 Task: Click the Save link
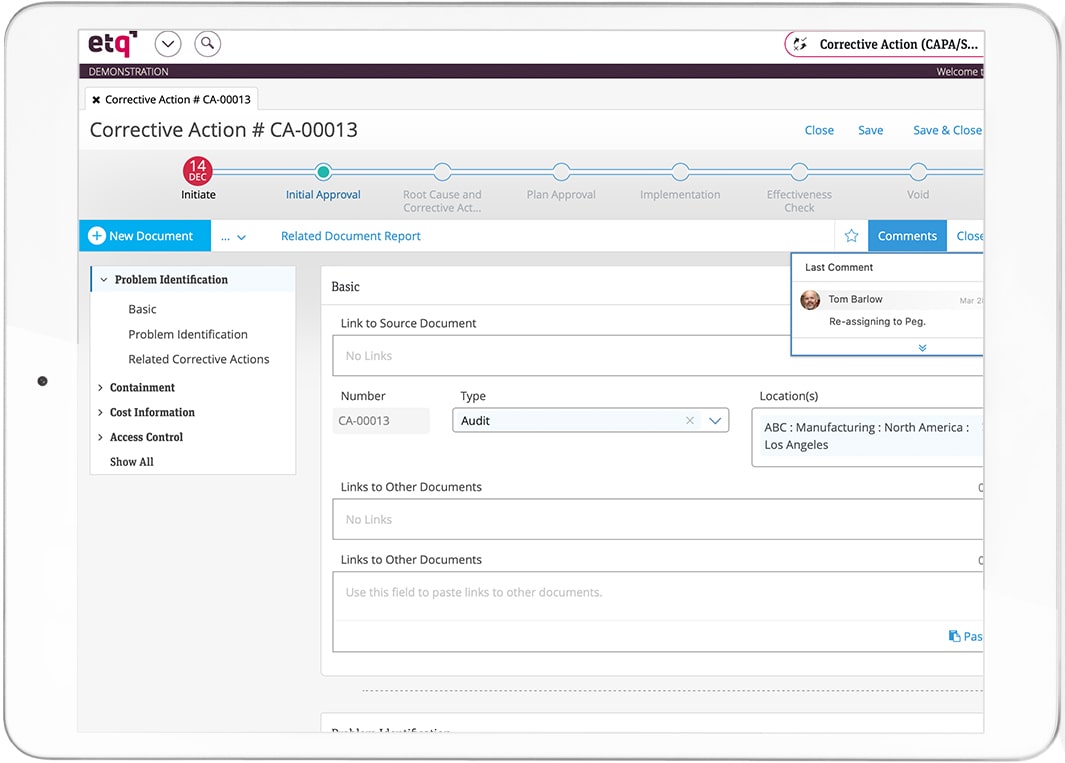[870, 130]
